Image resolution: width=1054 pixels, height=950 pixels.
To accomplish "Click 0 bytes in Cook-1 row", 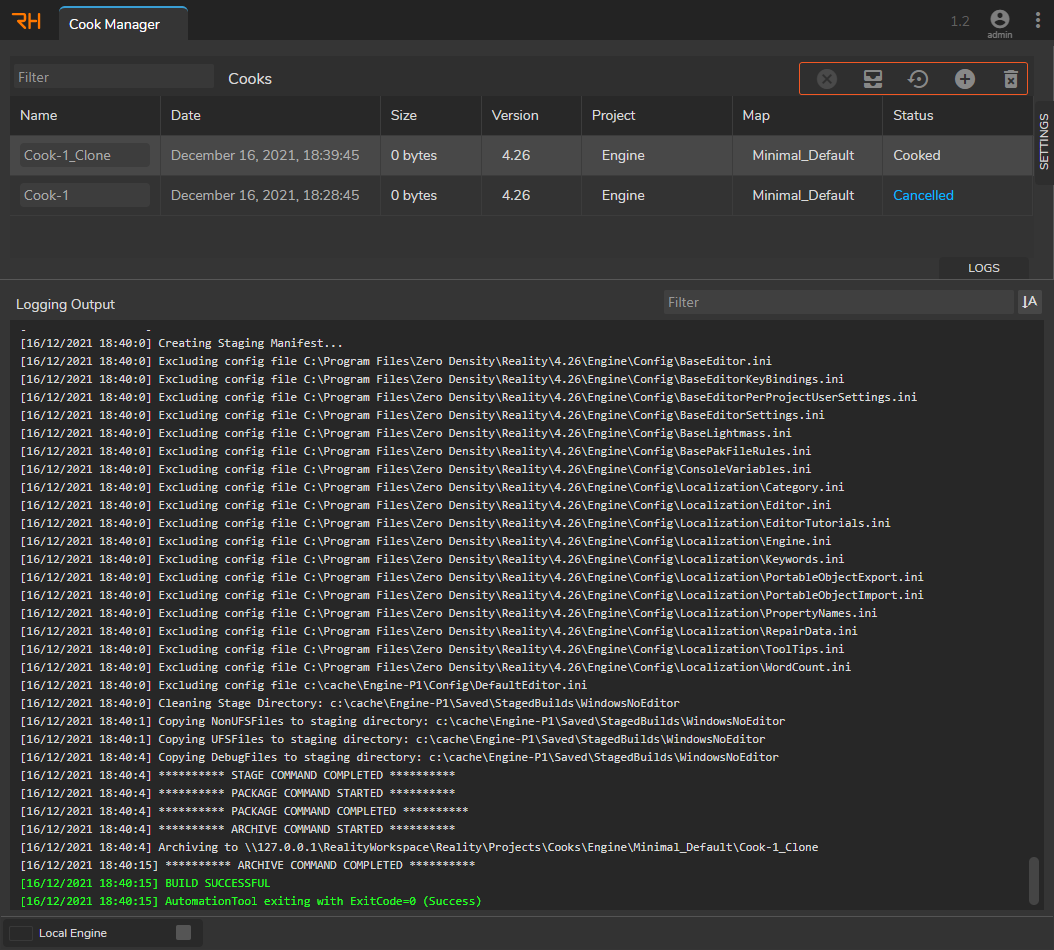I will pos(413,195).
